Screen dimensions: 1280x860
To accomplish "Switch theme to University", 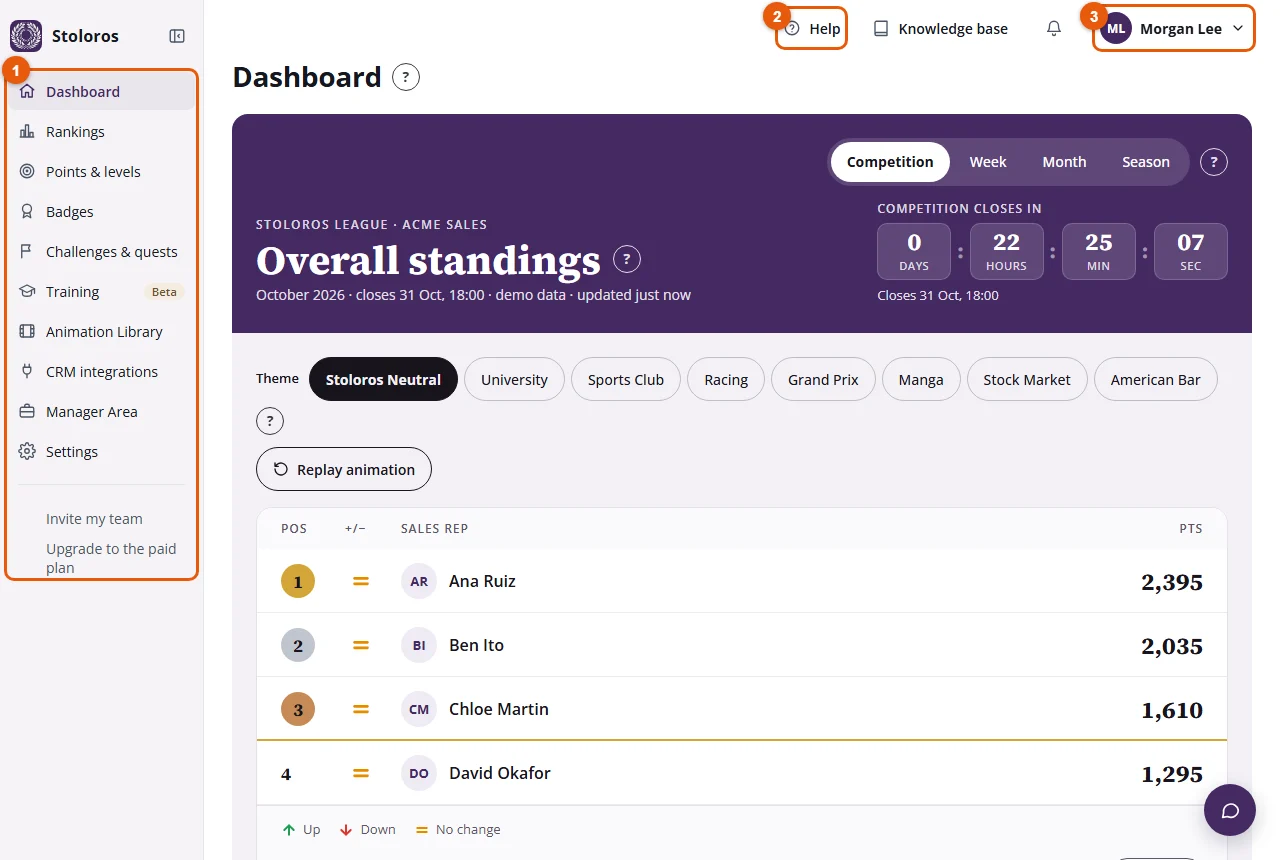I will [x=514, y=379].
